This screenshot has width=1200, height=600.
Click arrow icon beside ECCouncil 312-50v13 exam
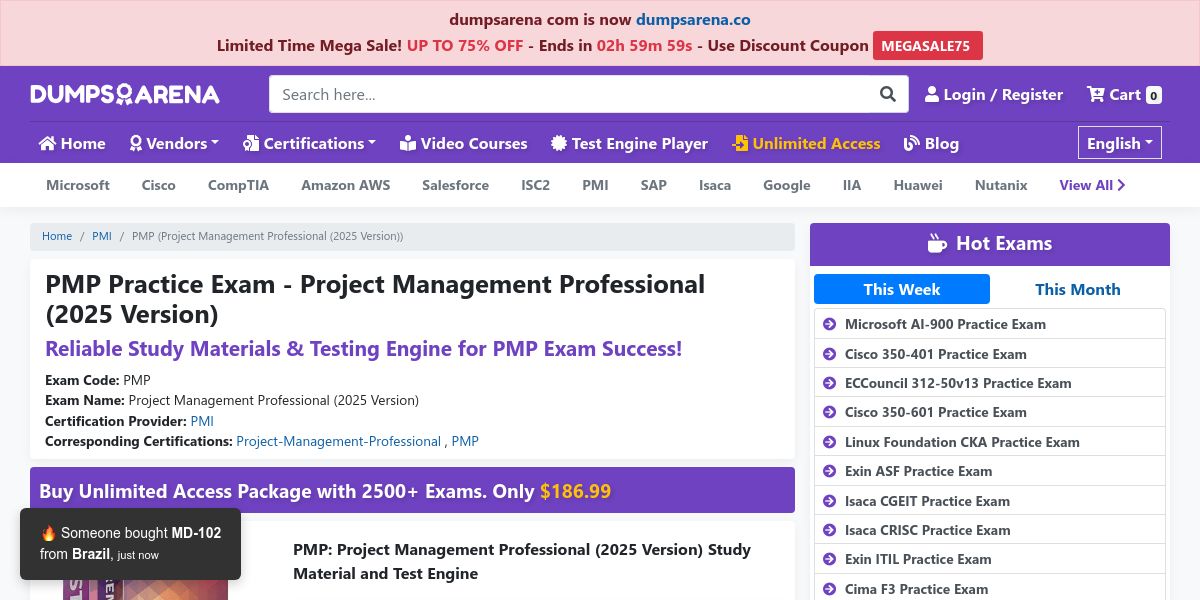click(x=829, y=383)
